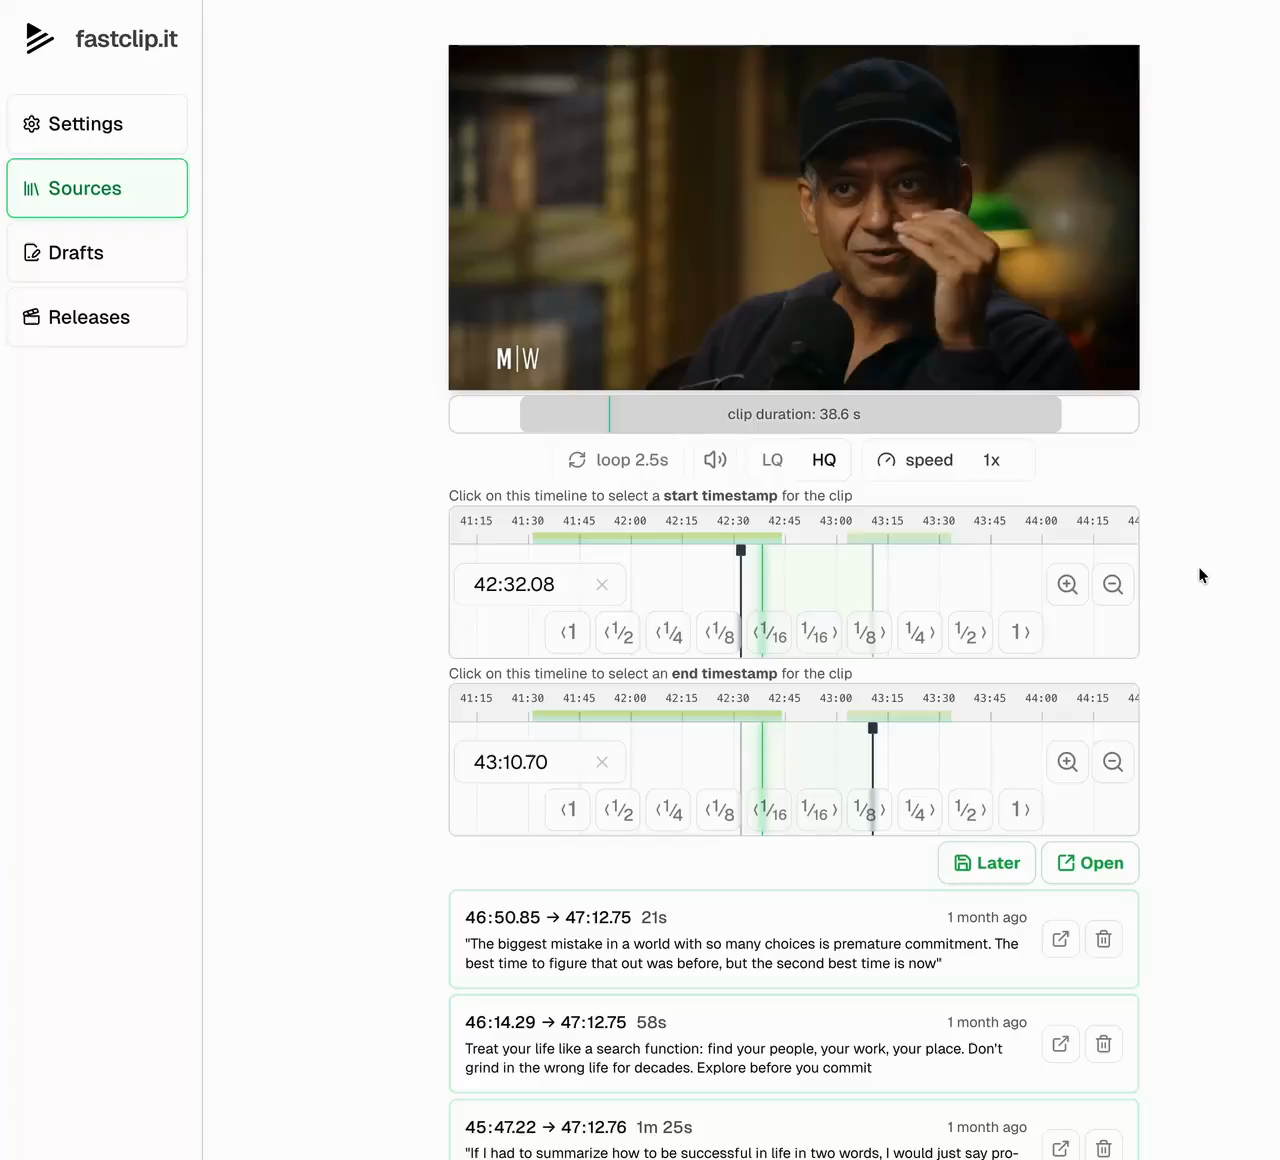Open the Settings page in sidebar

(x=97, y=124)
